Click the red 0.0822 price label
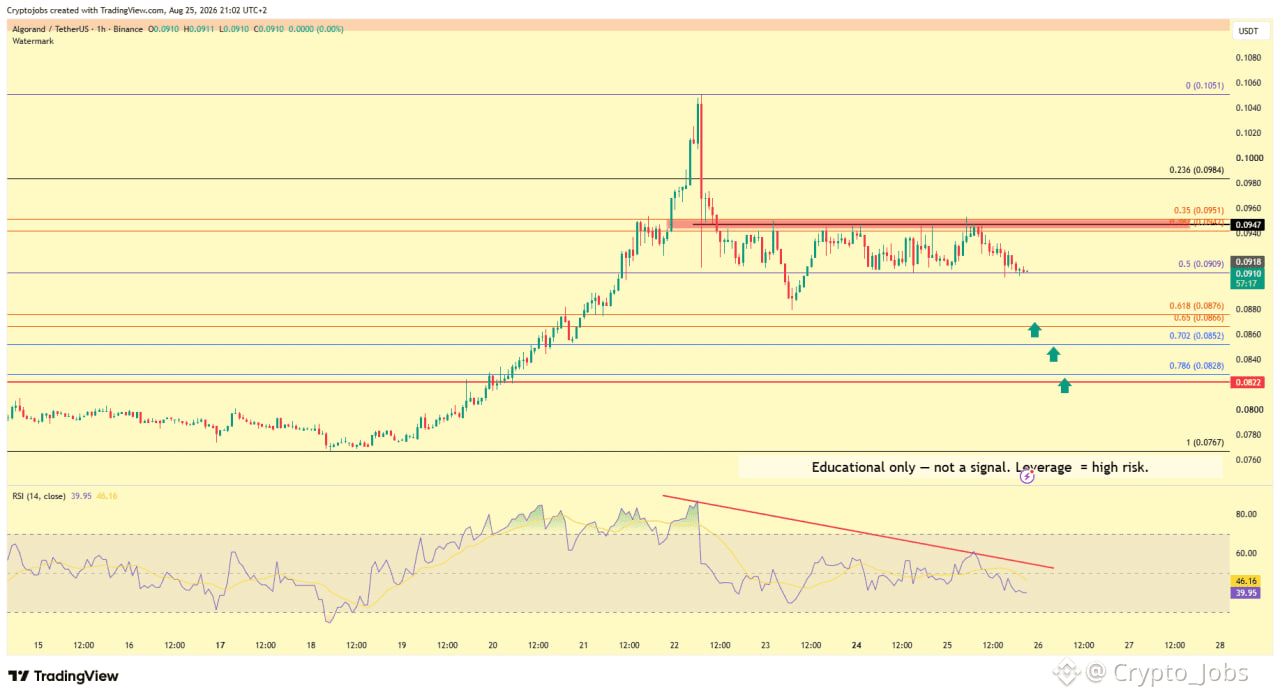Viewport: 1280px width, 697px height. [1249, 382]
